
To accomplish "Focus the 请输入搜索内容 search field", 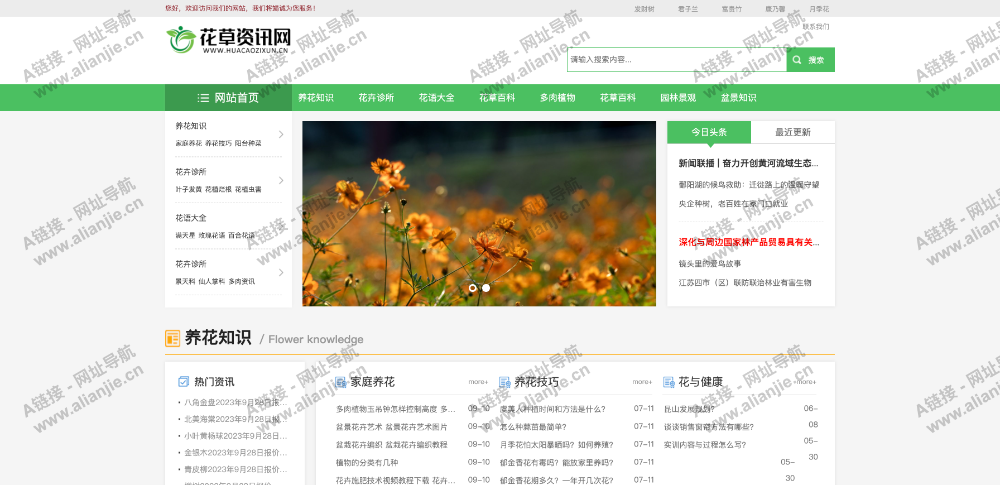I will (677, 60).
